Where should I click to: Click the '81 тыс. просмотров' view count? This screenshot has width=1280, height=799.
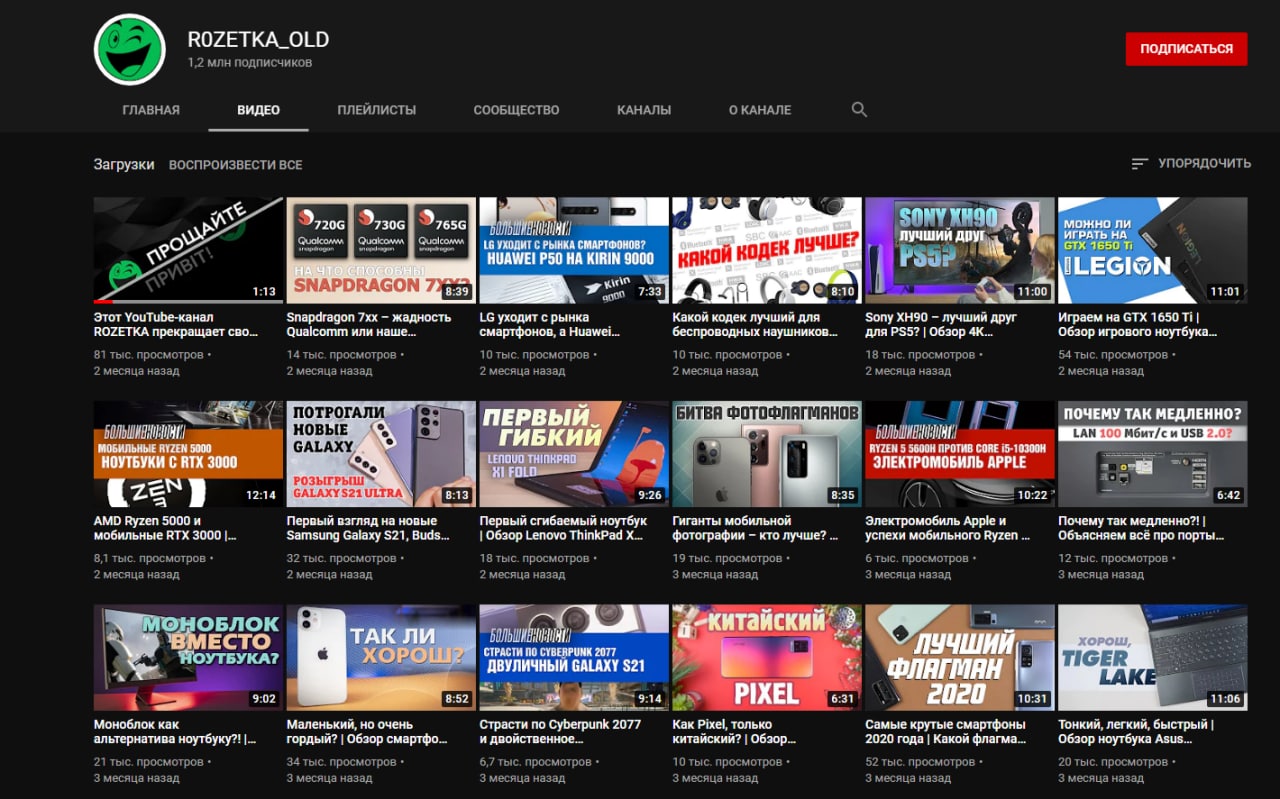148,355
